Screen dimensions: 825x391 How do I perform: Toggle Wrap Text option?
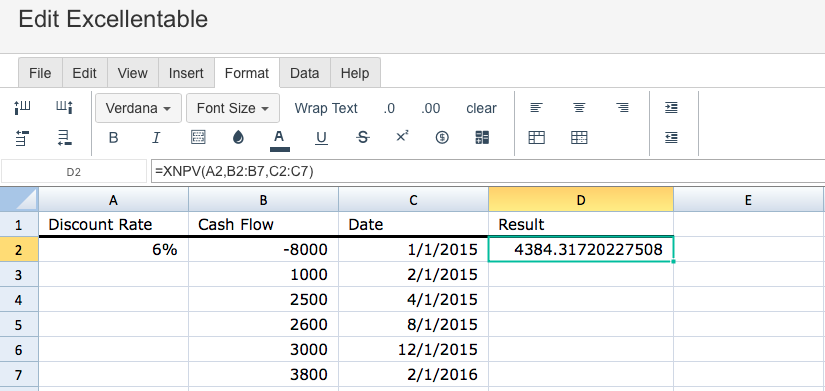(326, 108)
